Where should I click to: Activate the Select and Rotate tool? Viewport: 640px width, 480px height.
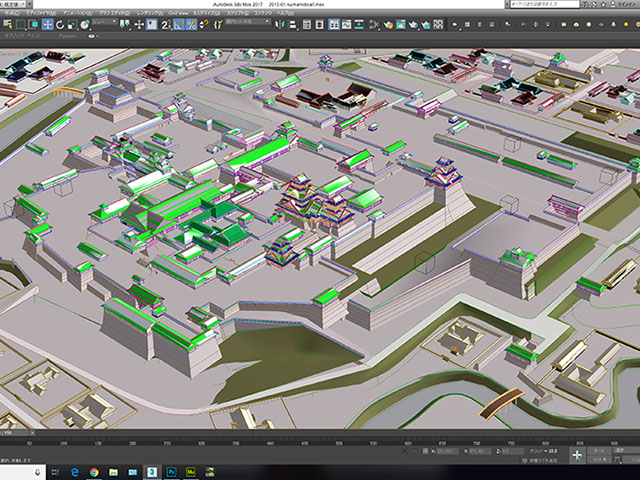click(60, 24)
